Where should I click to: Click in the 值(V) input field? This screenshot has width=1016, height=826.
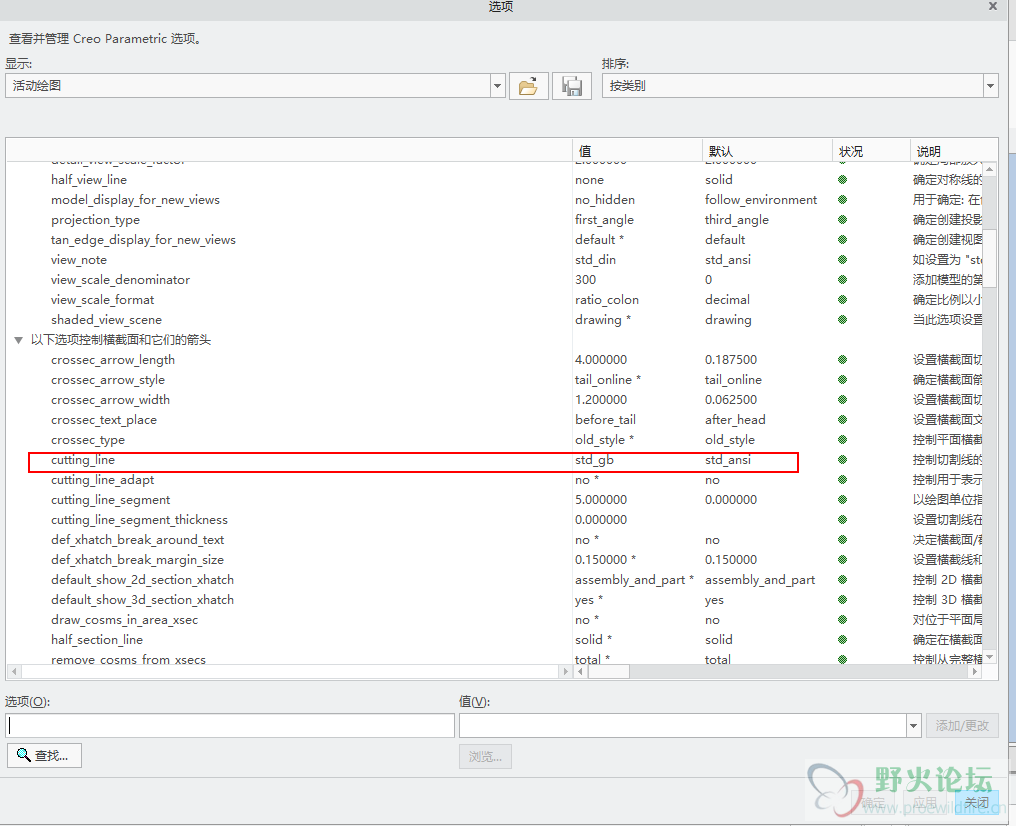pos(682,726)
